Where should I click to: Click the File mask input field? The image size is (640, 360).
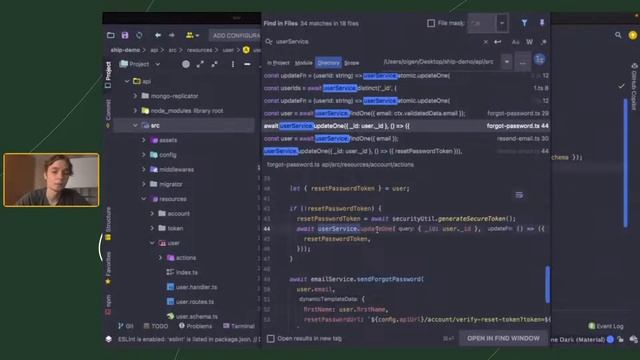[x=482, y=23]
